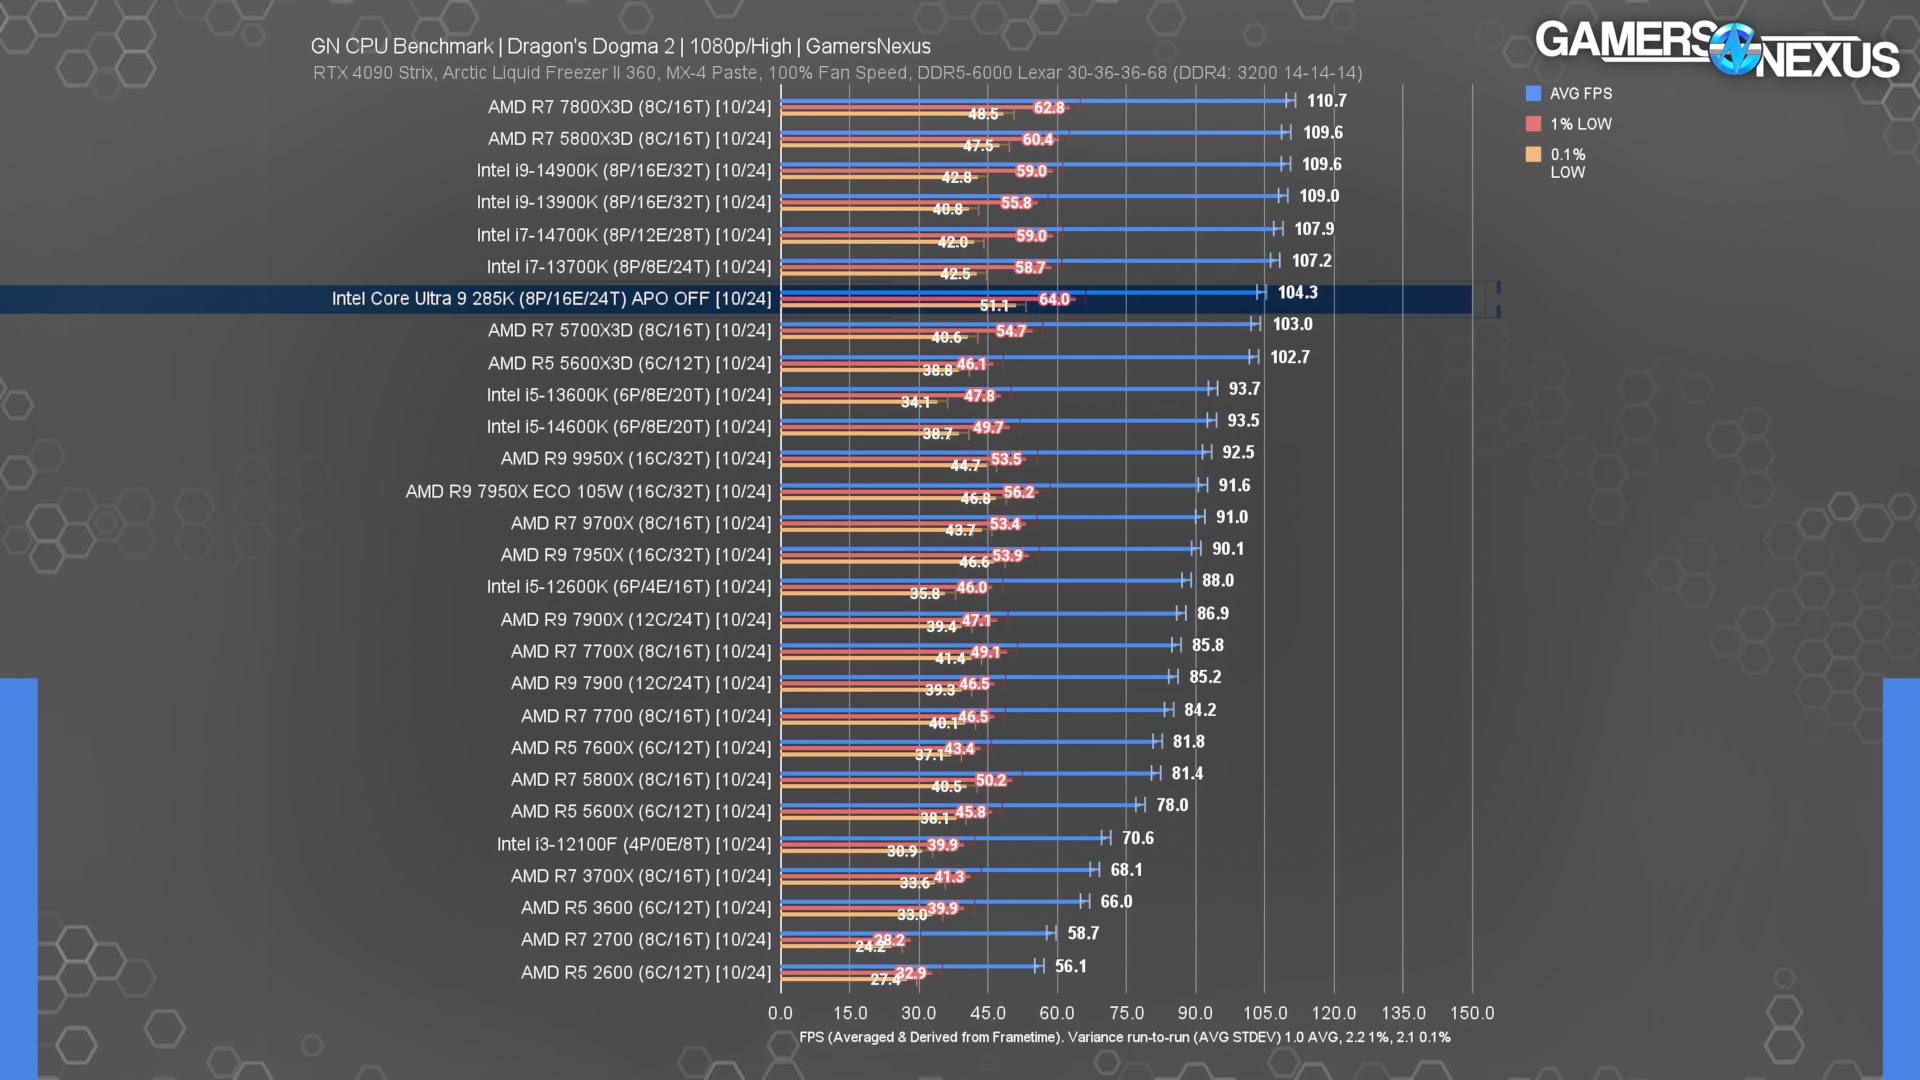Image resolution: width=1920 pixels, height=1080 pixels.
Task: Click the 150.0 x-axis tick label
Action: tap(1472, 1013)
